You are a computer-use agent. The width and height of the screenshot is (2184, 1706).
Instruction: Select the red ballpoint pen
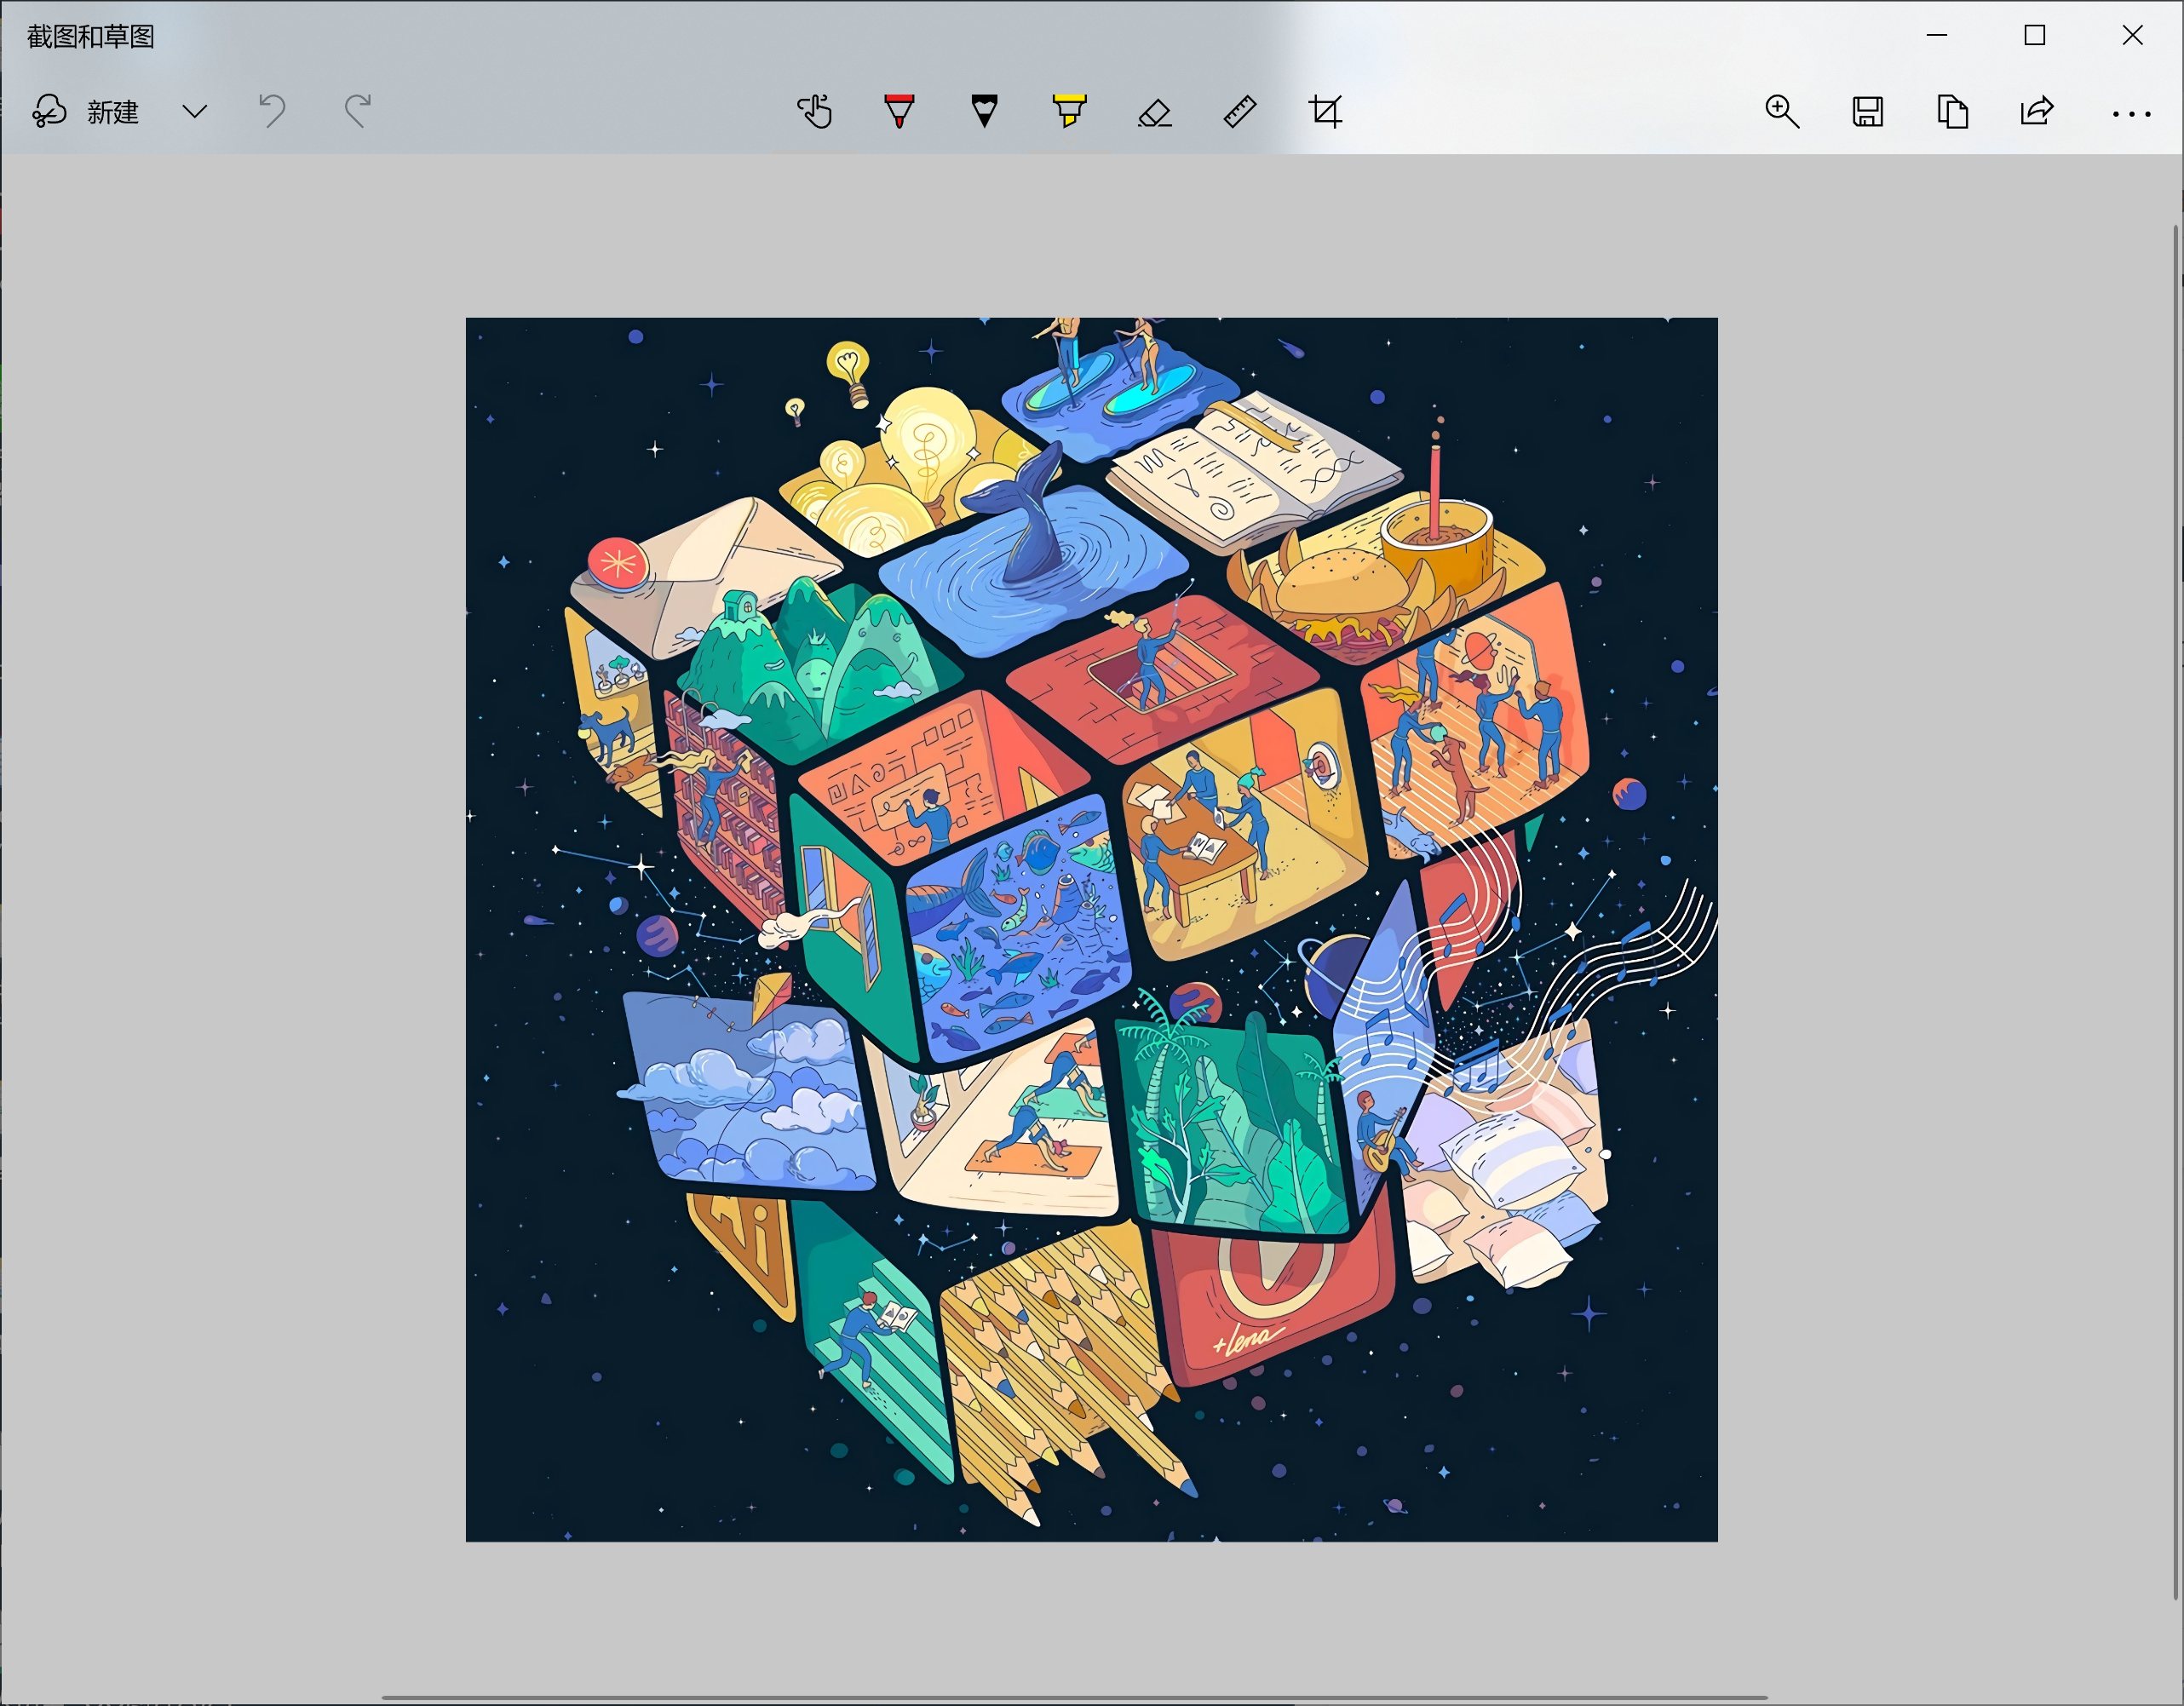[x=899, y=111]
